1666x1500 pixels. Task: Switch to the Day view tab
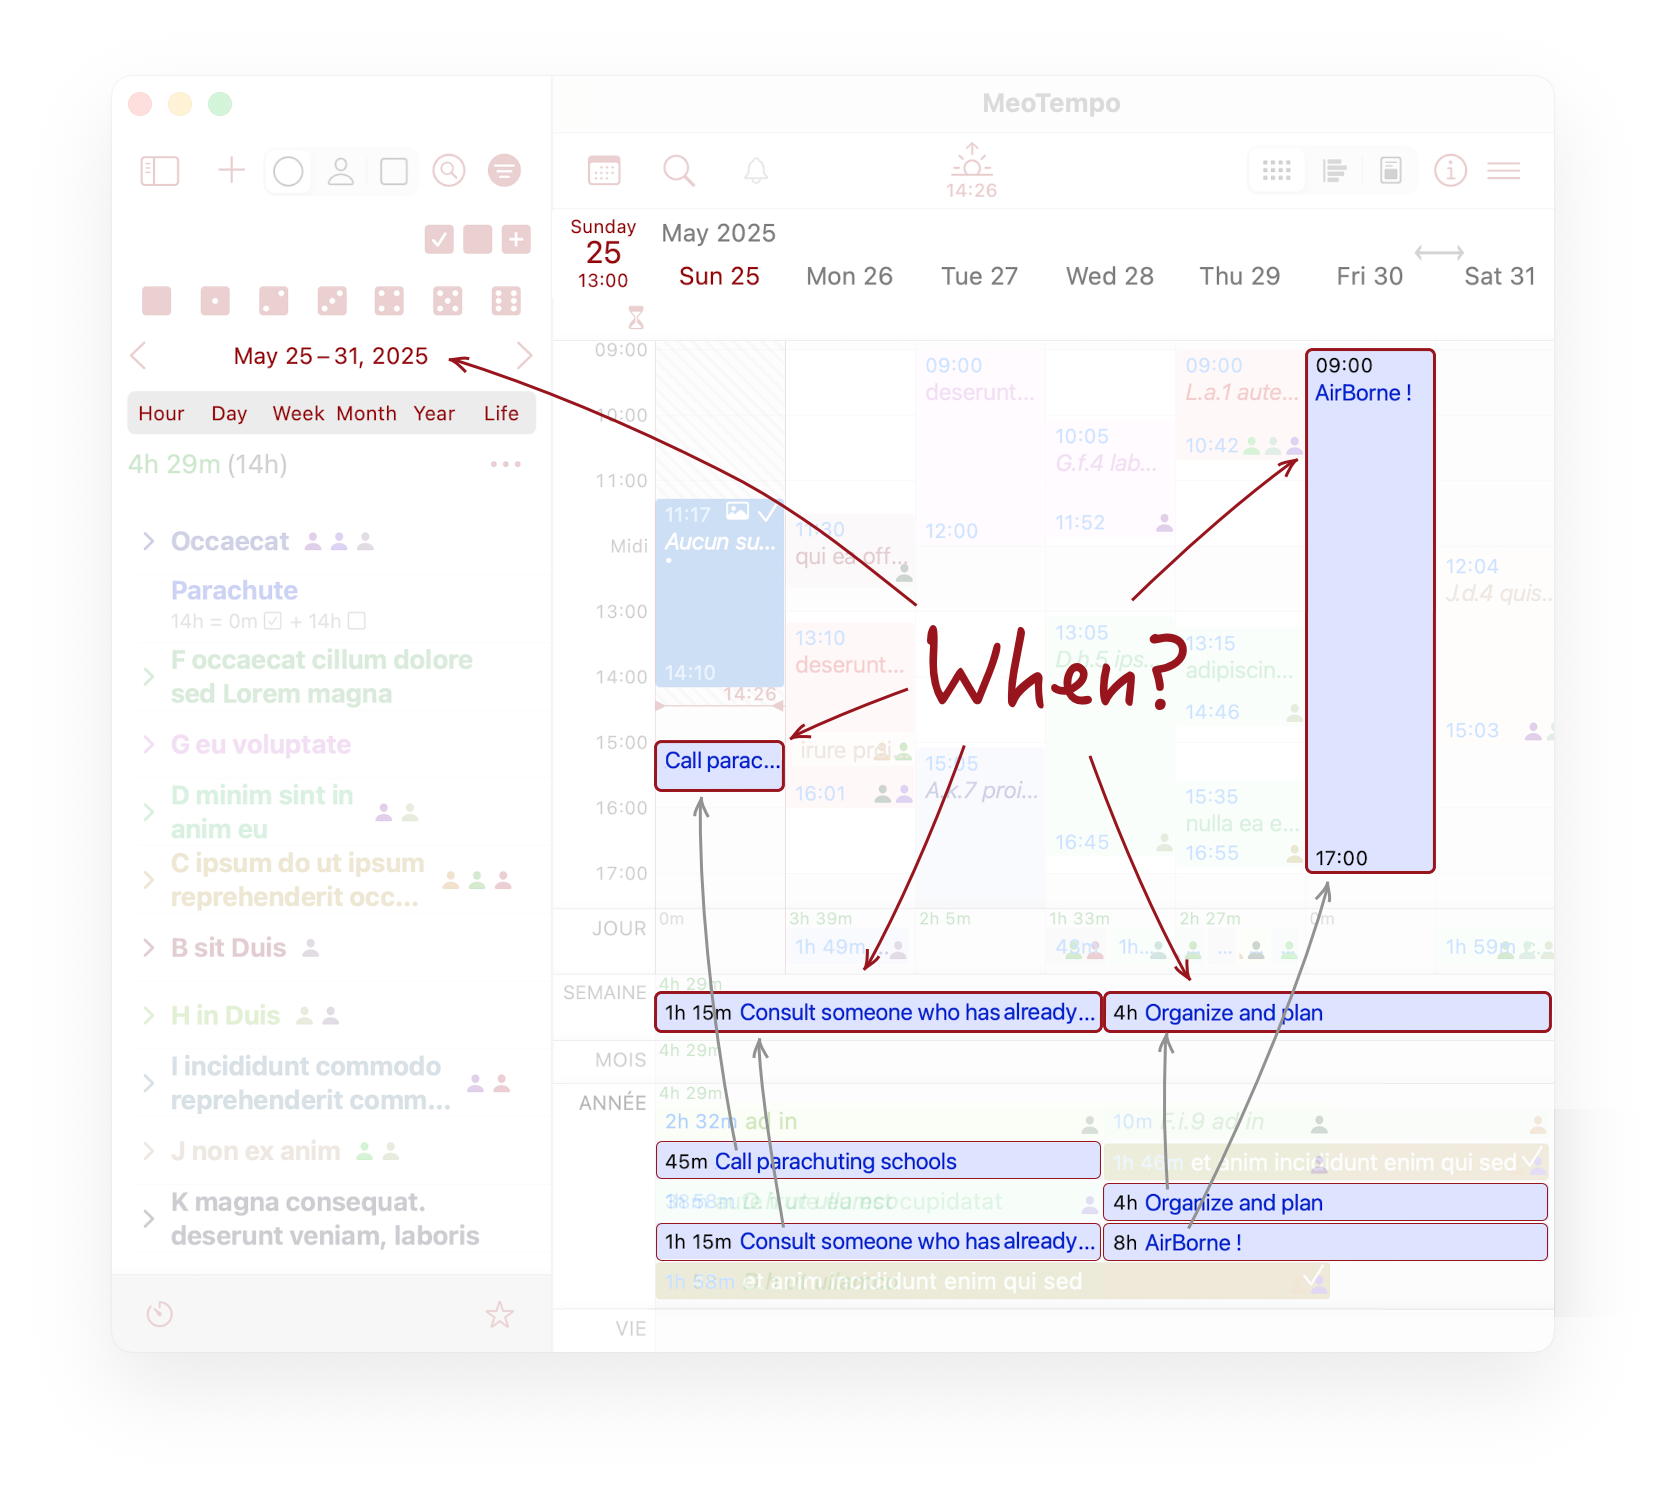tap(229, 414)
